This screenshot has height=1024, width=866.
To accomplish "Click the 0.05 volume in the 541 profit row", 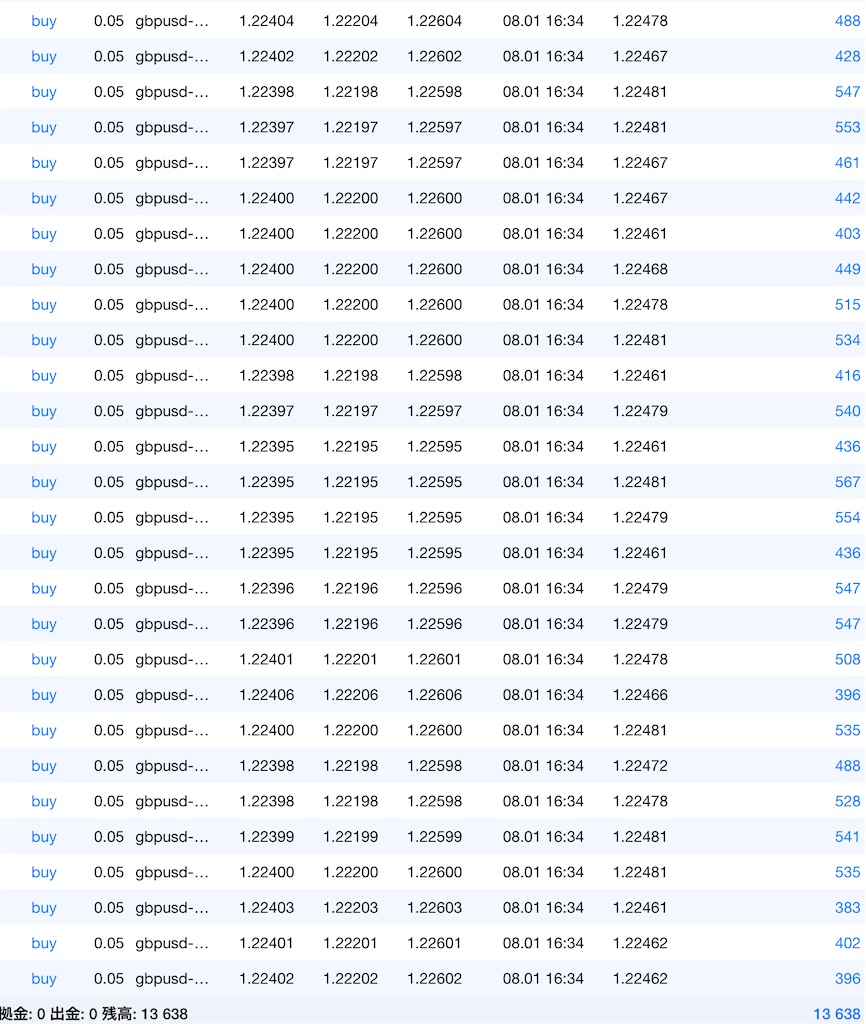I will tap(108, 837).
